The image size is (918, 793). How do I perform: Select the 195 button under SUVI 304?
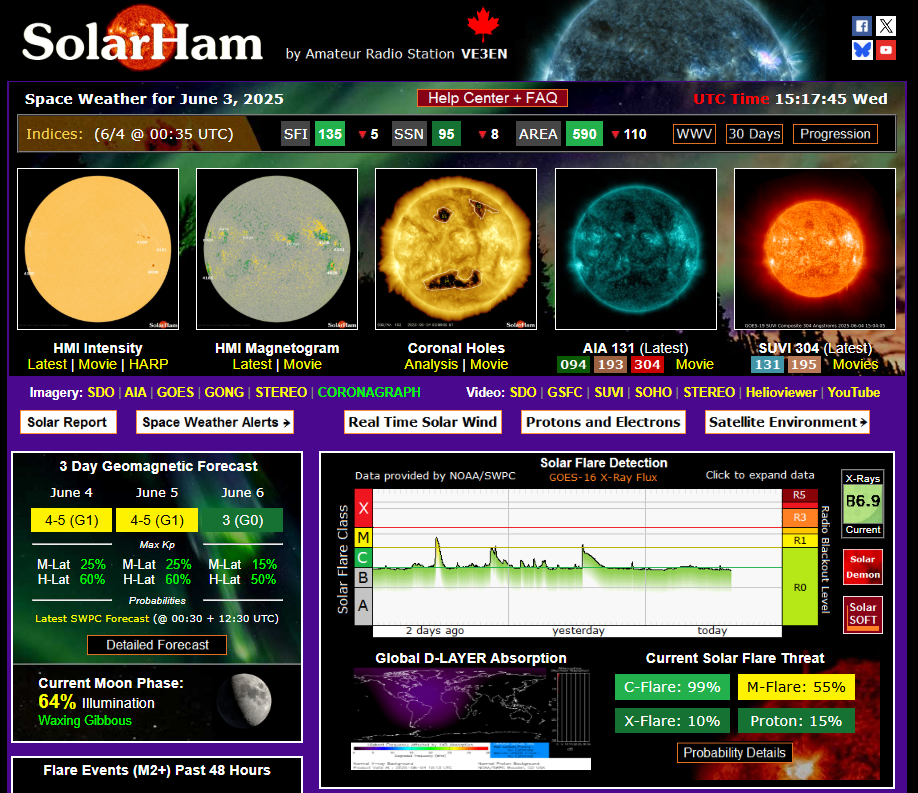pyautogui.click(x=803, y=365)
